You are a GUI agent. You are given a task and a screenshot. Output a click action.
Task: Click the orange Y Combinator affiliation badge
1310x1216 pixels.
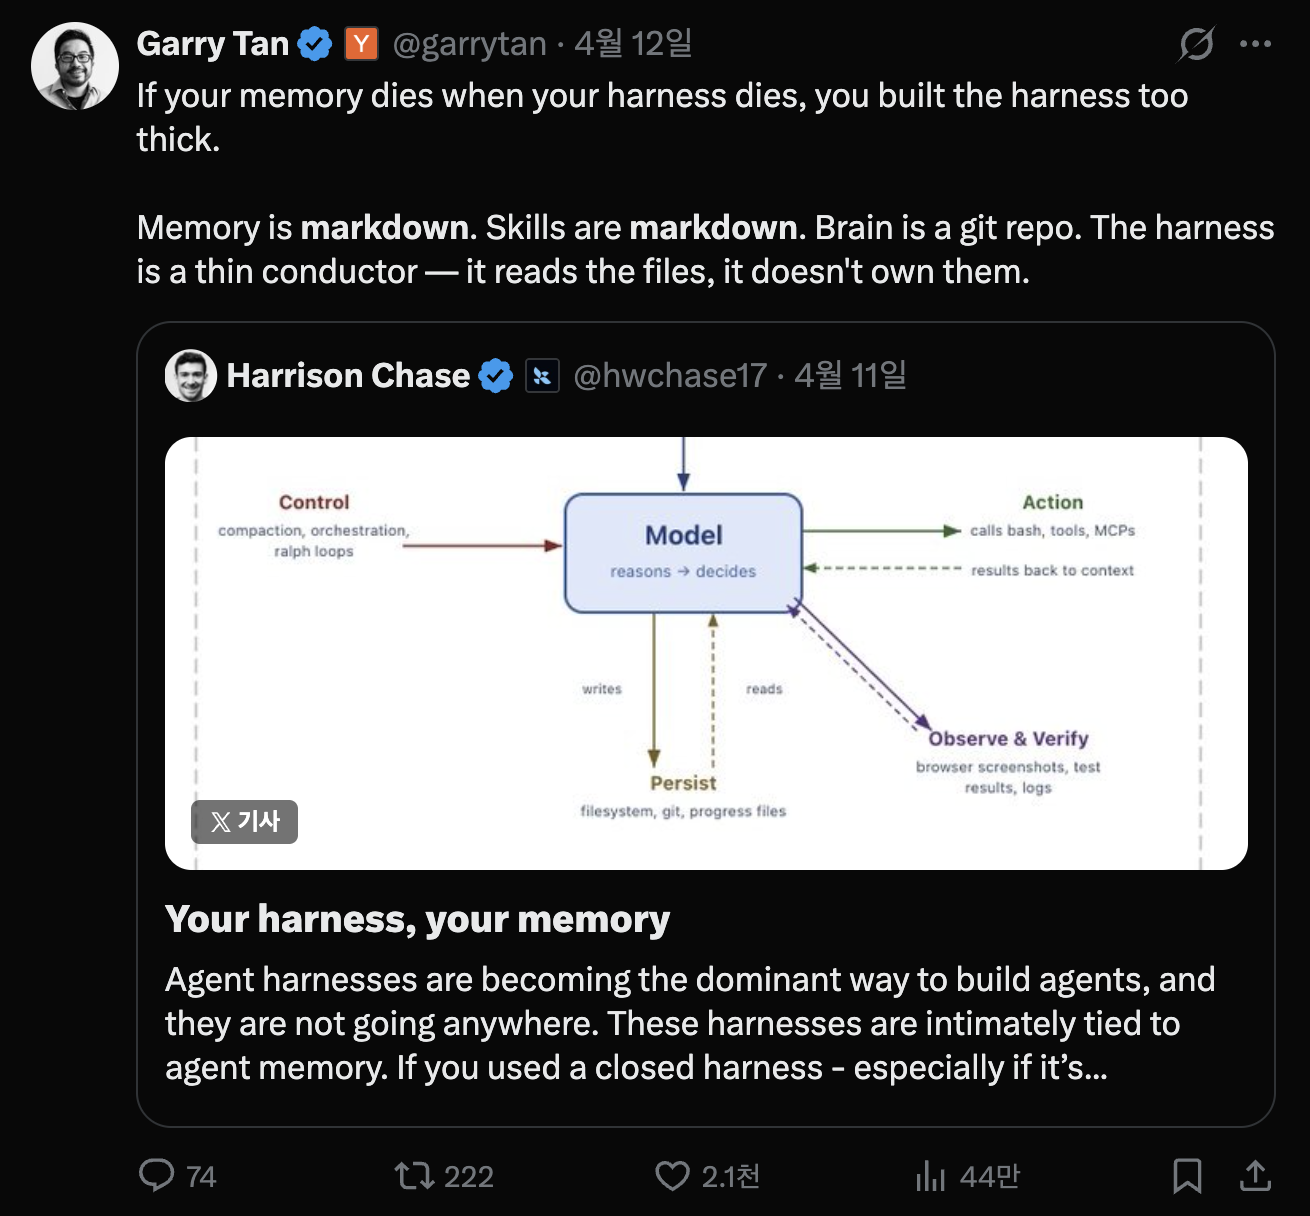pyautogui.click(x=361, y=44)
